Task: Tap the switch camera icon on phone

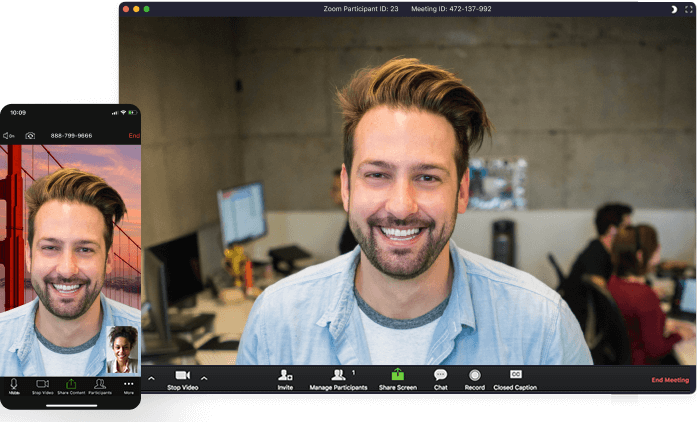Action: tap(30, 136)
